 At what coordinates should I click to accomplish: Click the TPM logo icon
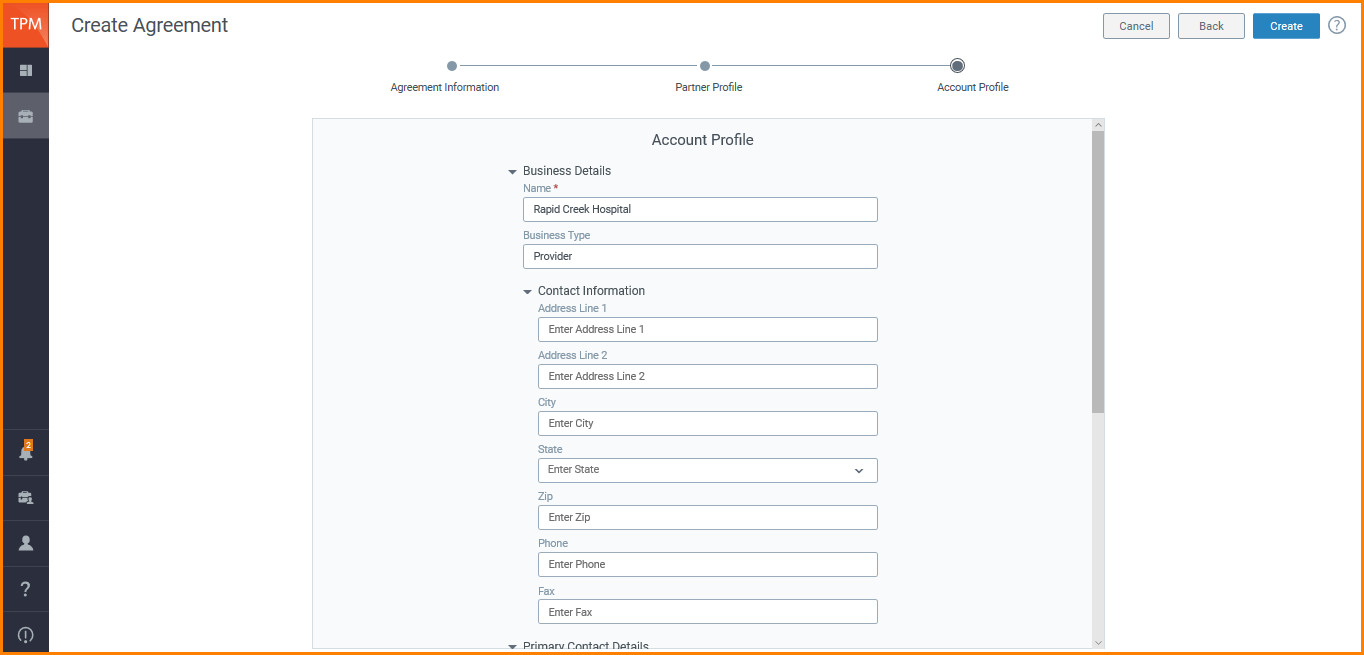[x=26, y=25]
